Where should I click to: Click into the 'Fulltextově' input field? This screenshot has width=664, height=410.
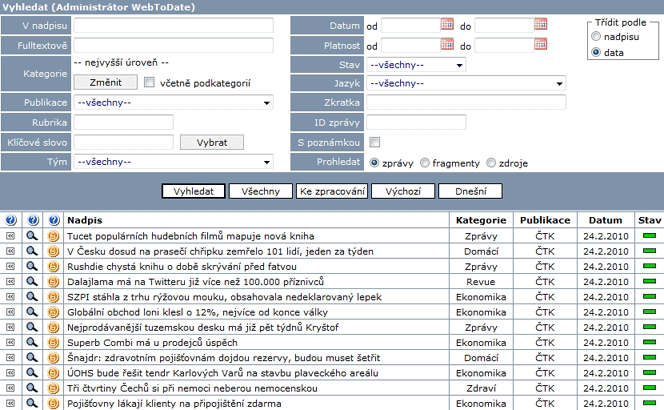click(173, 45)
